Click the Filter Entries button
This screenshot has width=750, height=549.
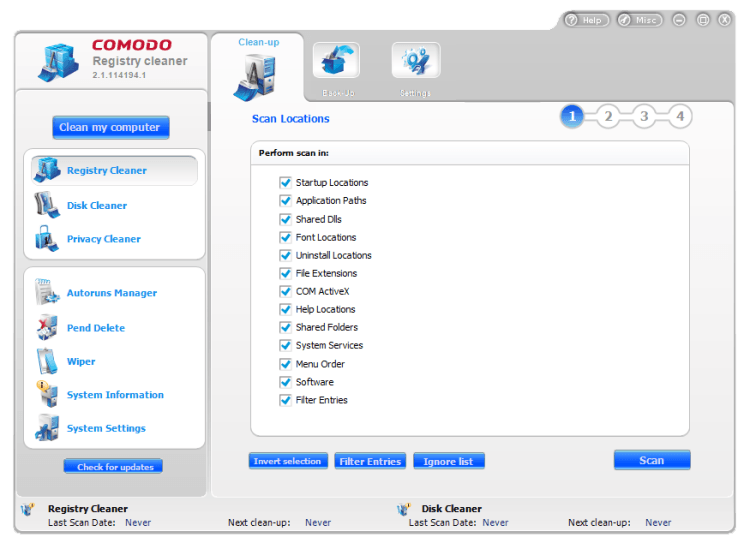tap(370, 461)
